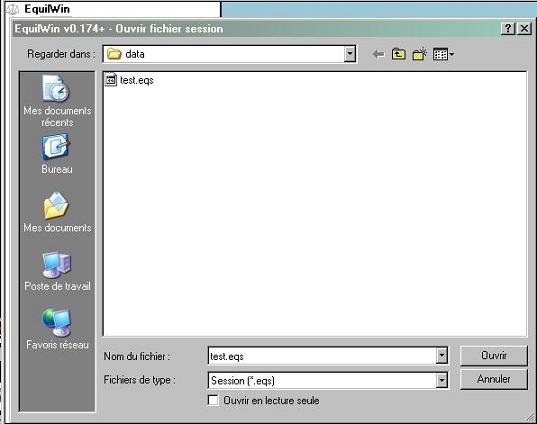The image size is (537, 424).
Task: Focus the Nom du fichier text field
Action: tap(322, 356)
